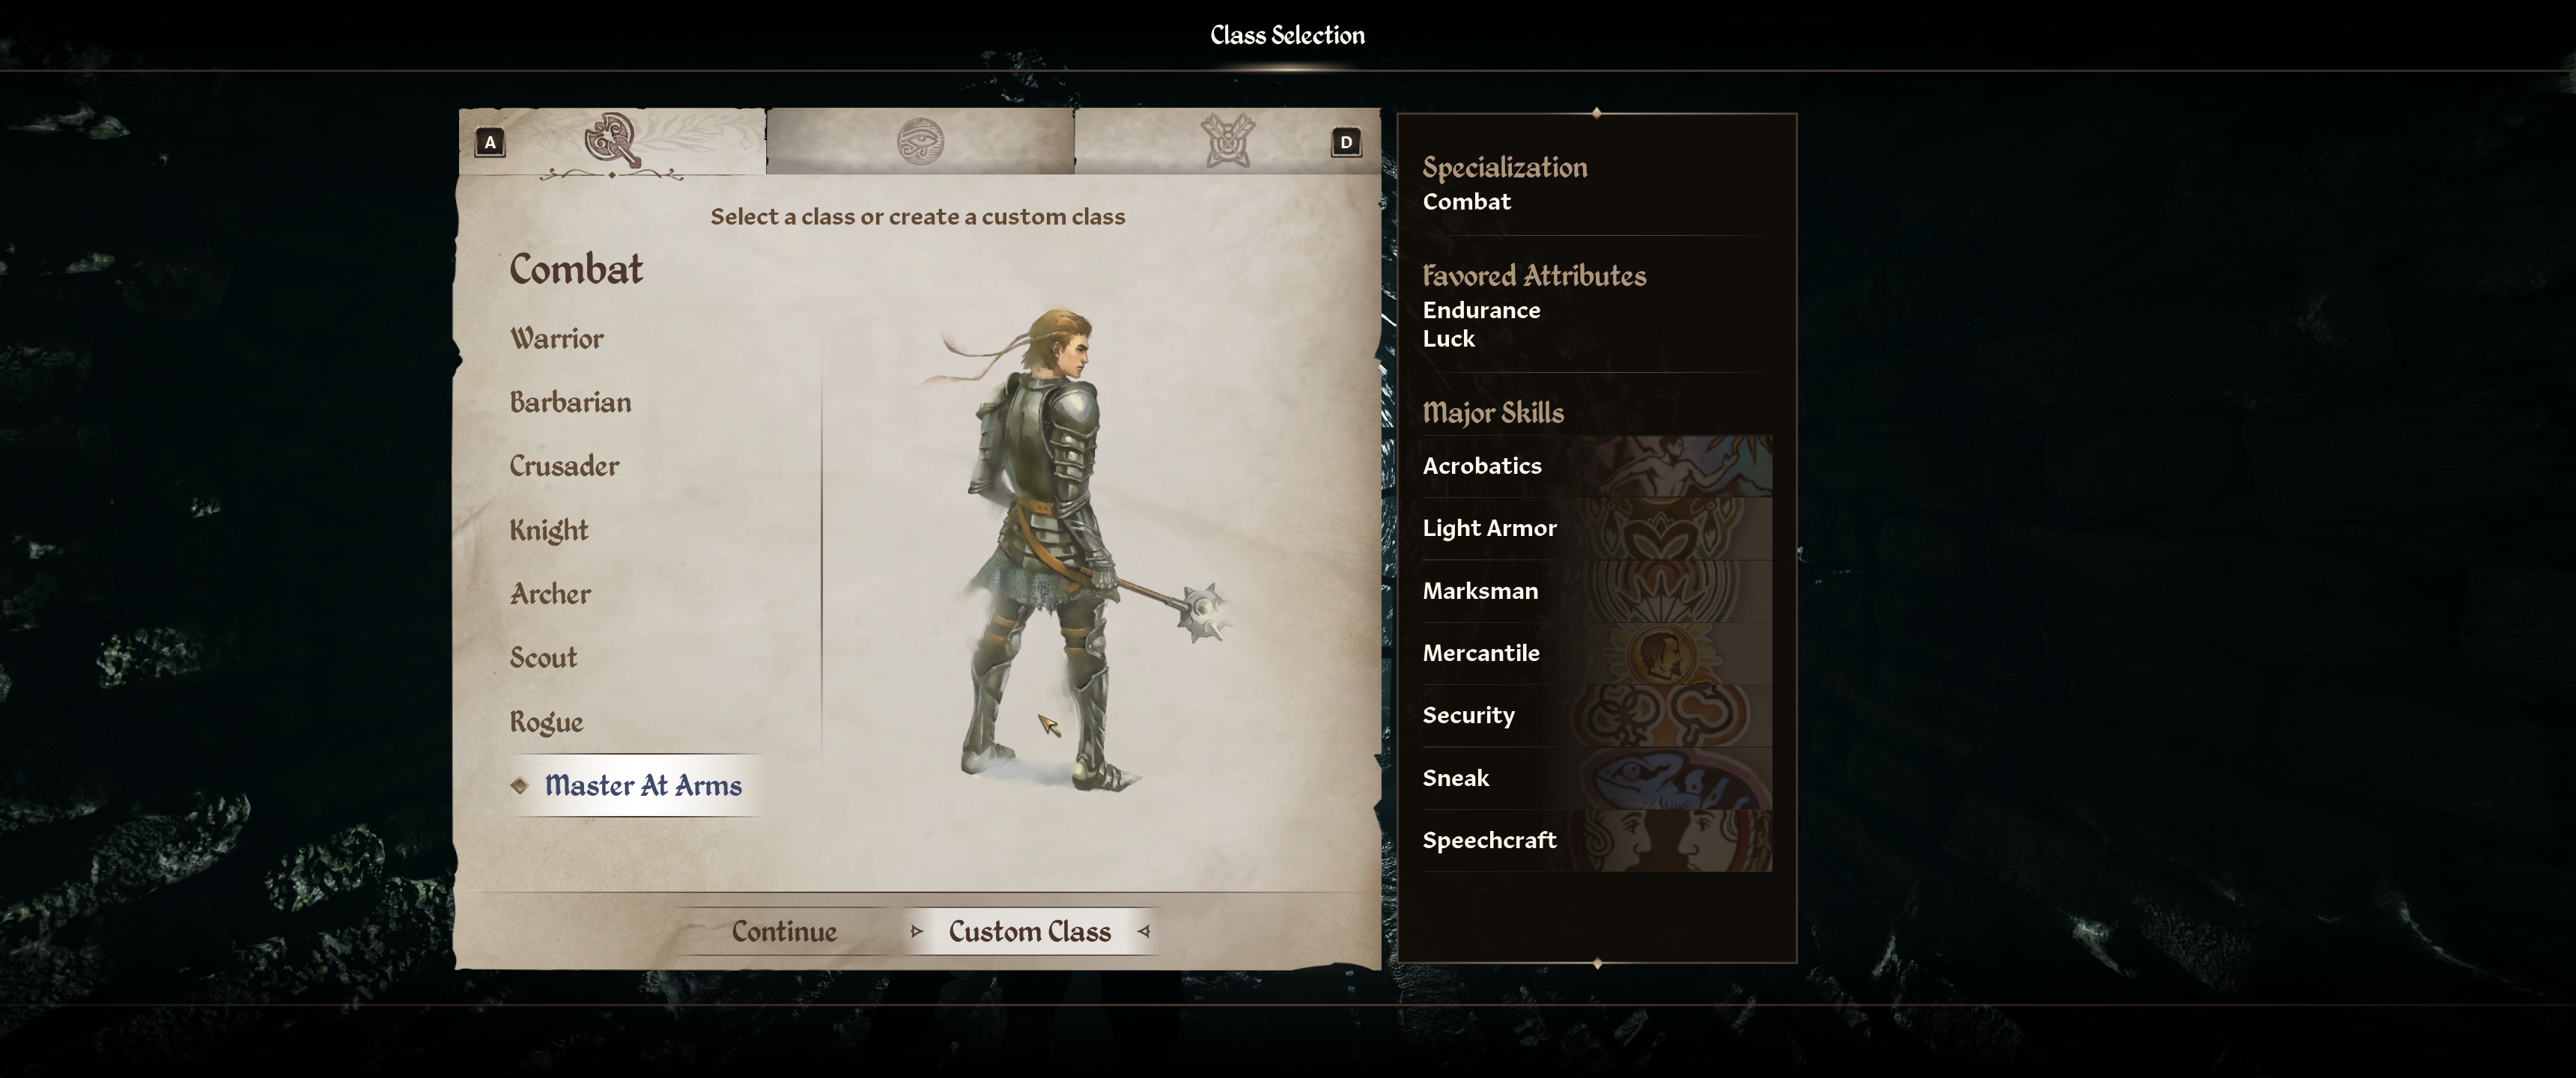The height and width of the screenshot is (1078, 2576).
Task: Click the arrow right of Custom Class
Action: click(x=1144, y=931)
